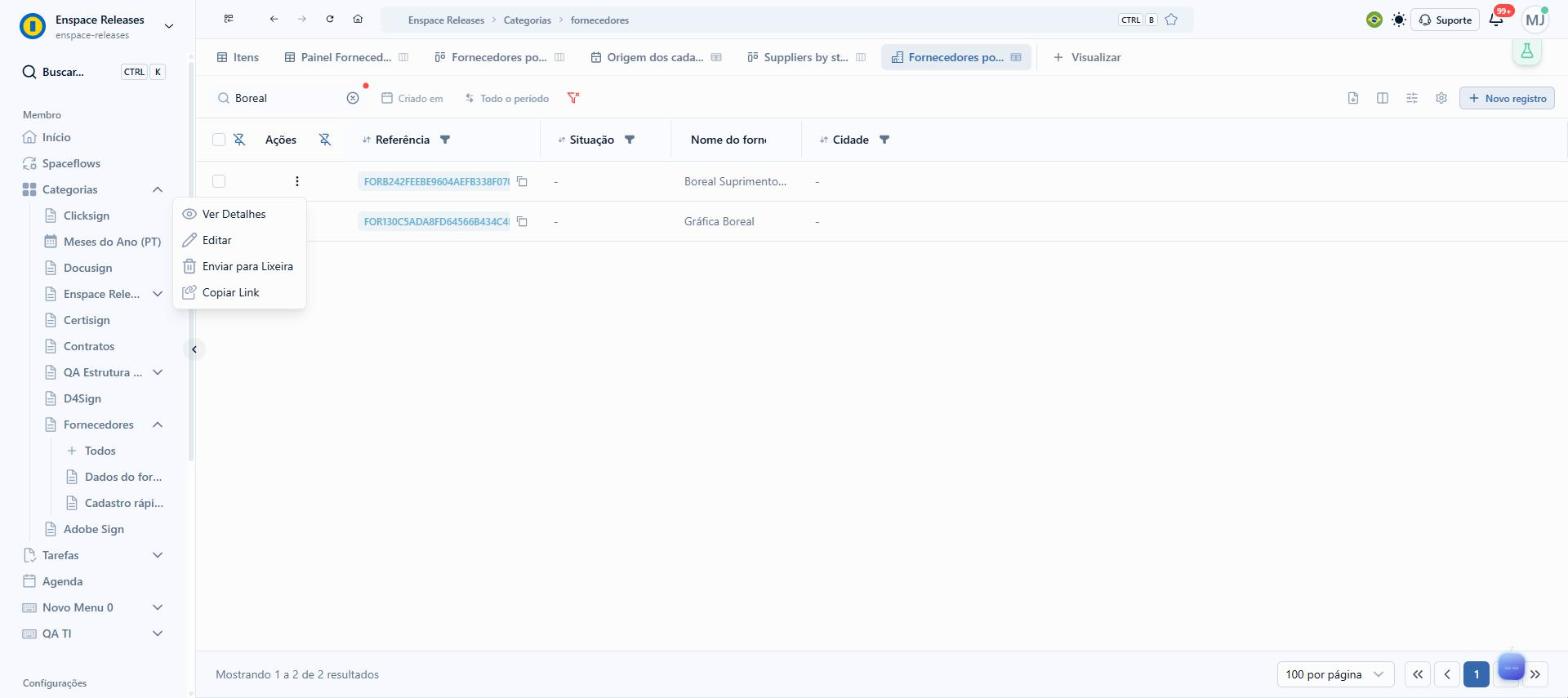Expand the Tarefas section
This screenshot has height=698, width=1568.
tap(157, 555)
